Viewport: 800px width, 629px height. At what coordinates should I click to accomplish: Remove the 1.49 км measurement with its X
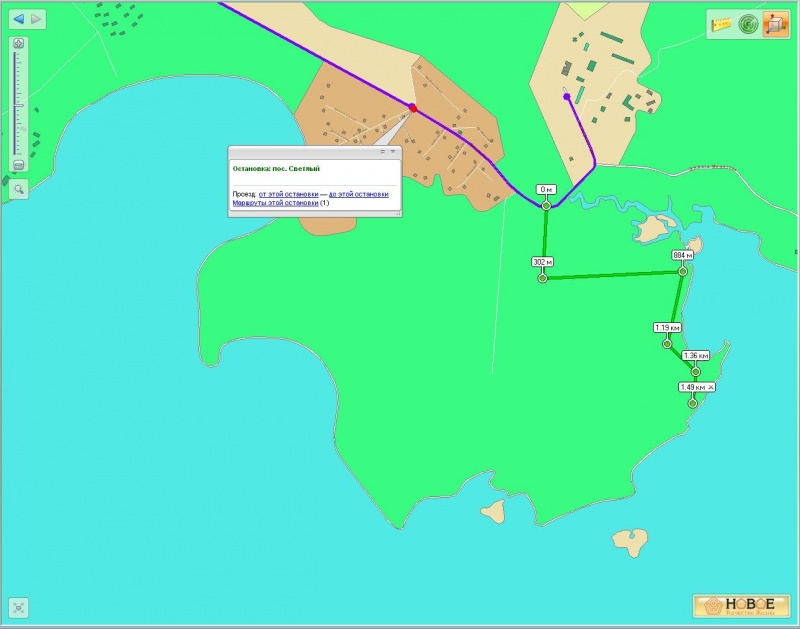710,387
